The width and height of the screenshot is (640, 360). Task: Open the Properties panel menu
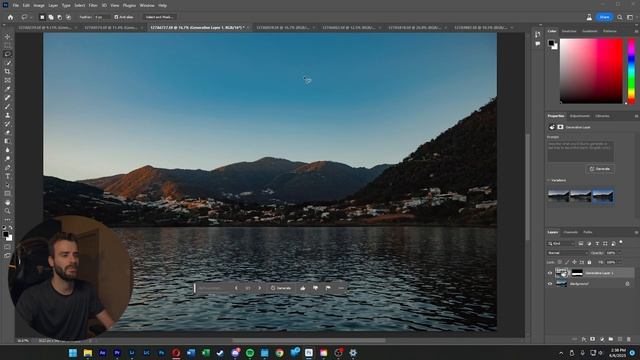point(636,116)
